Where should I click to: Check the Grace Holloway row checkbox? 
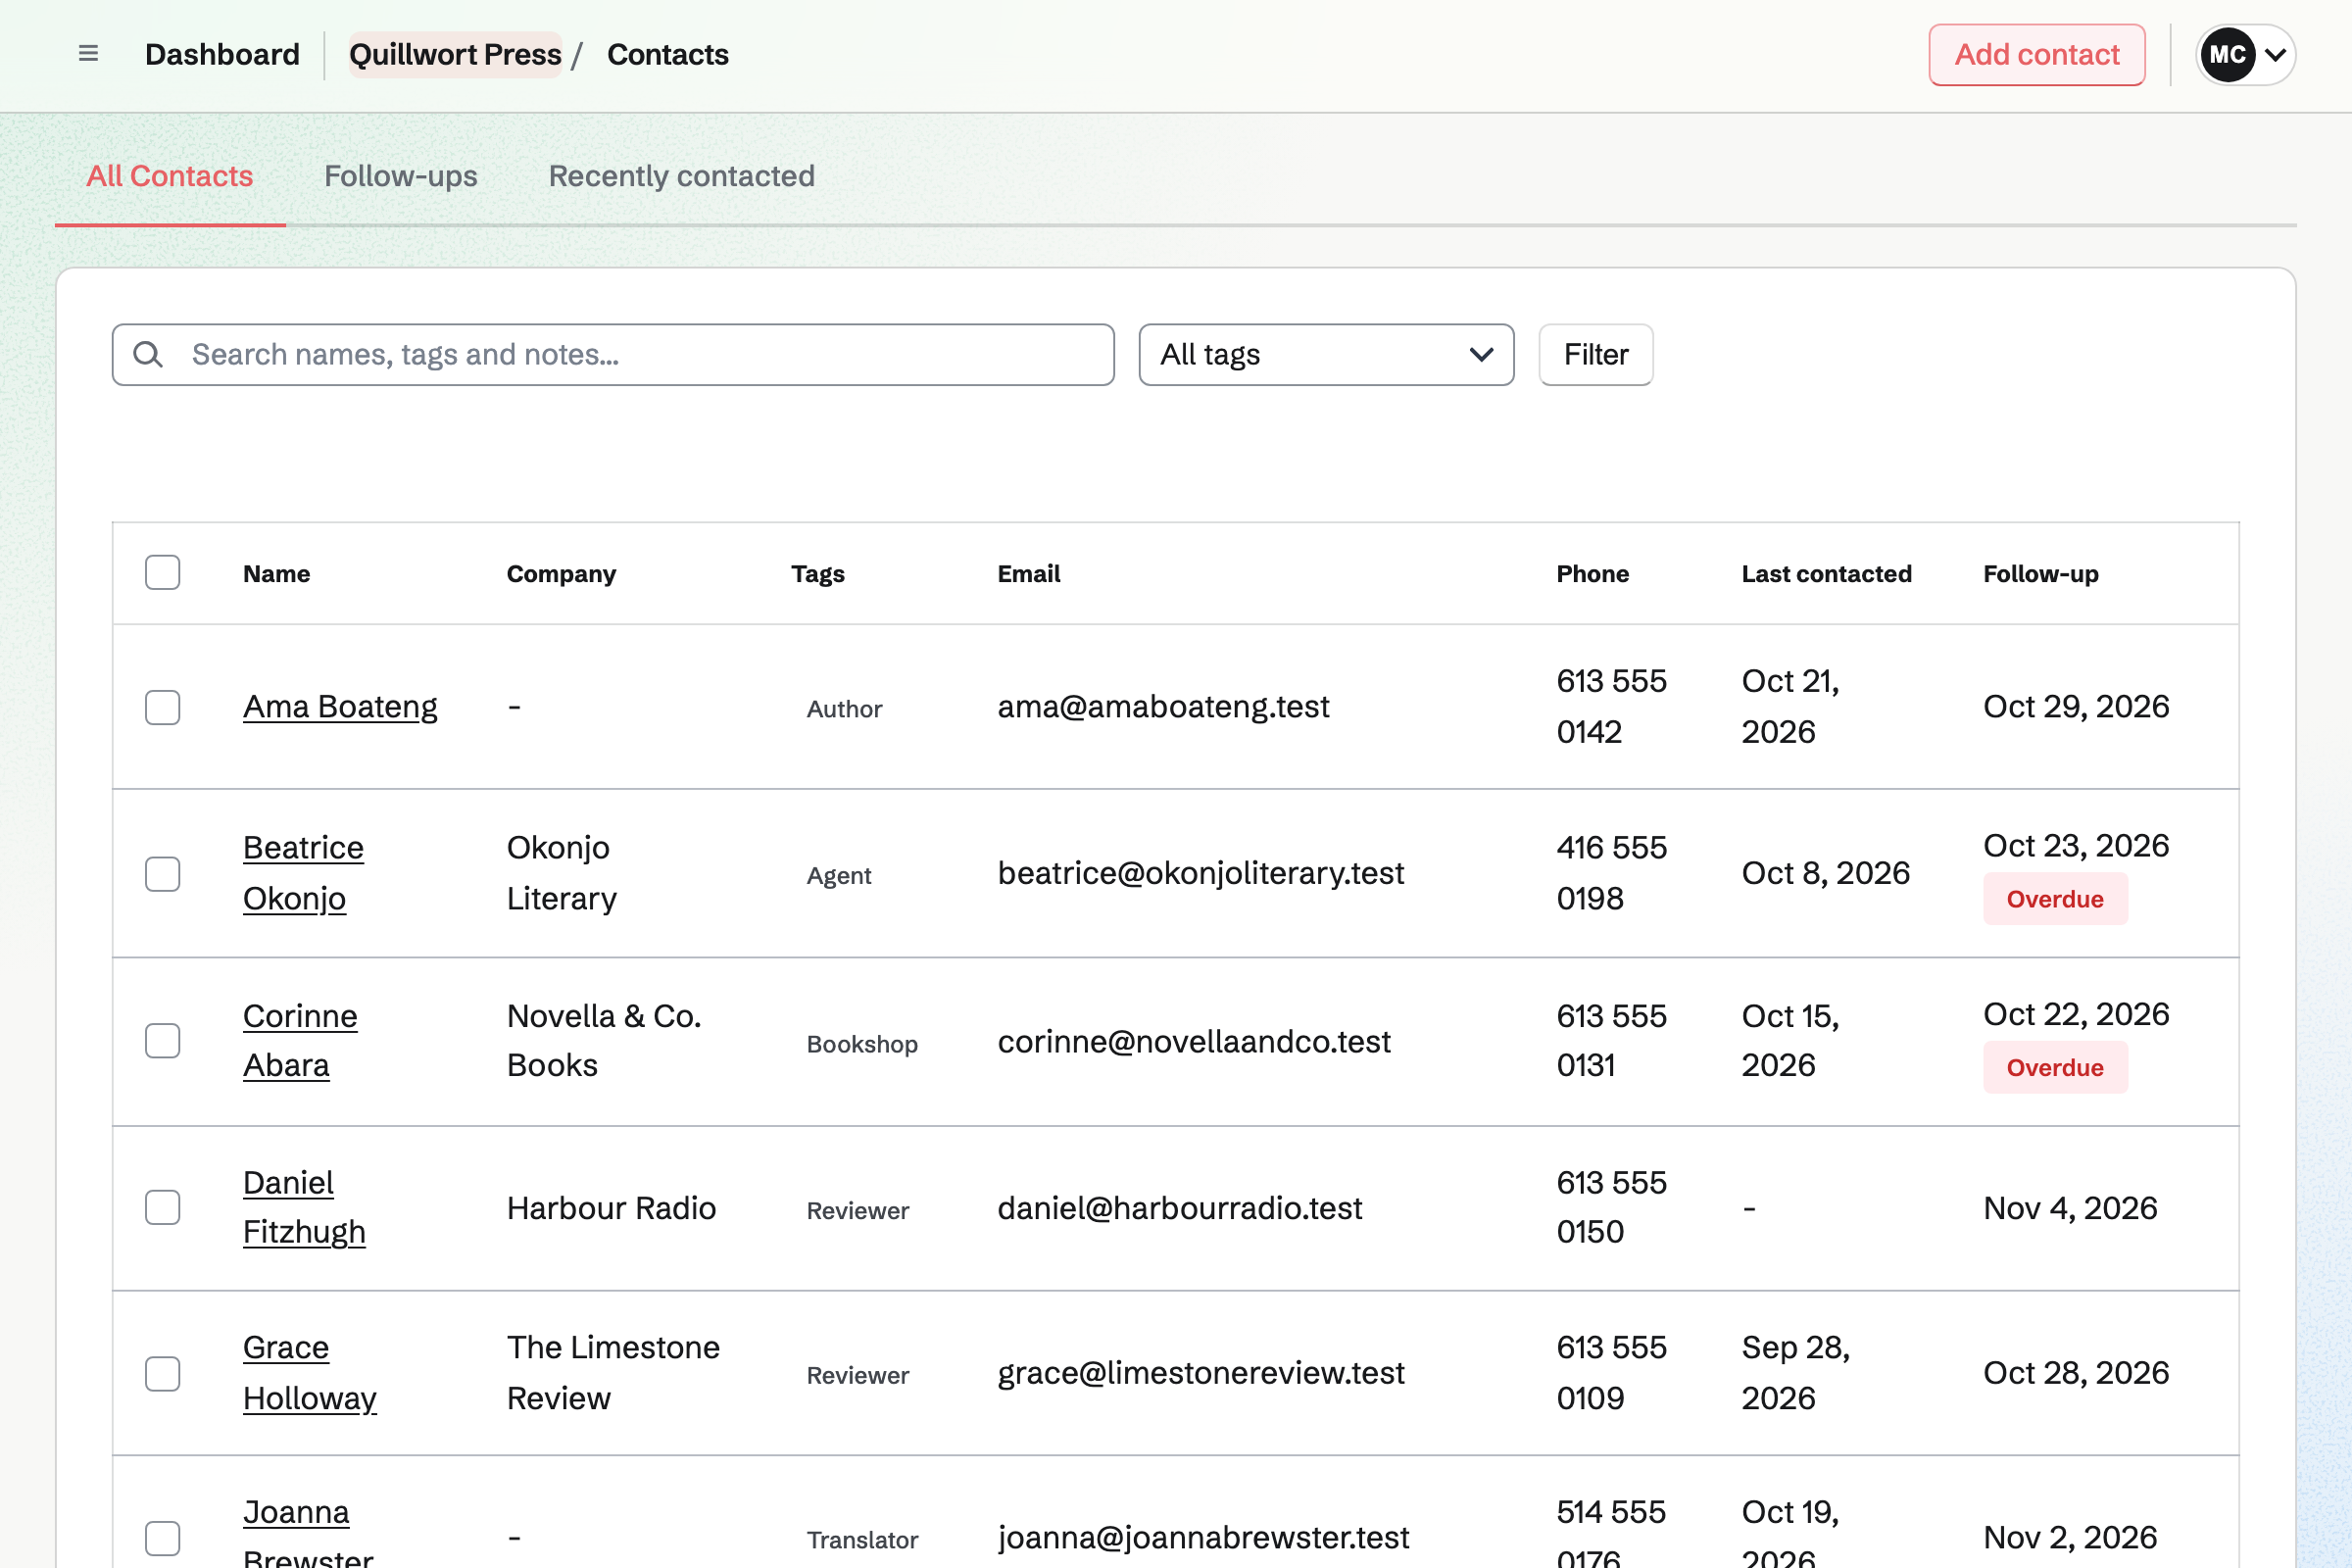162,1373
